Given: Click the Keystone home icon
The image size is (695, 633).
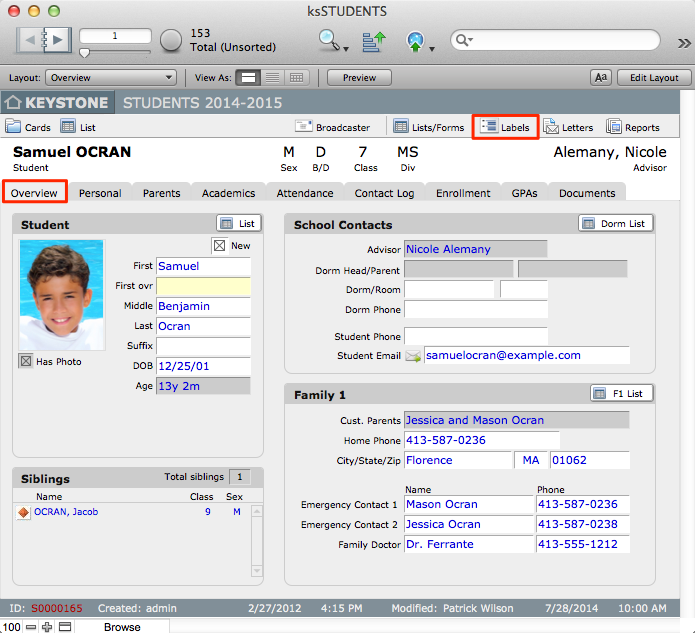Looking at the screenshot, I should [14, 103].
